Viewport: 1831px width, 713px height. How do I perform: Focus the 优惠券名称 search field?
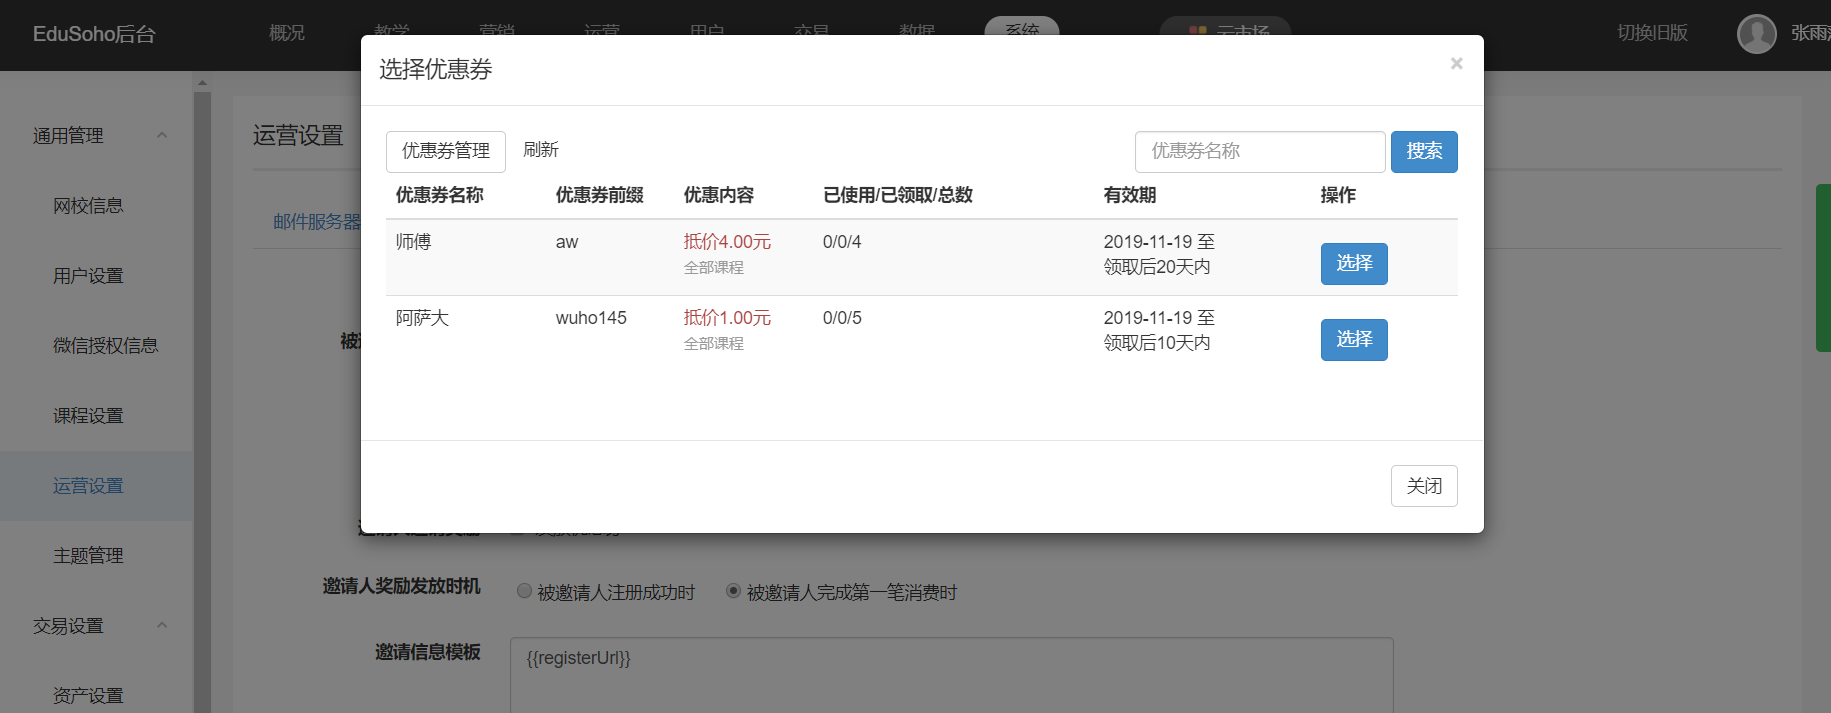tap(1259, 151)
